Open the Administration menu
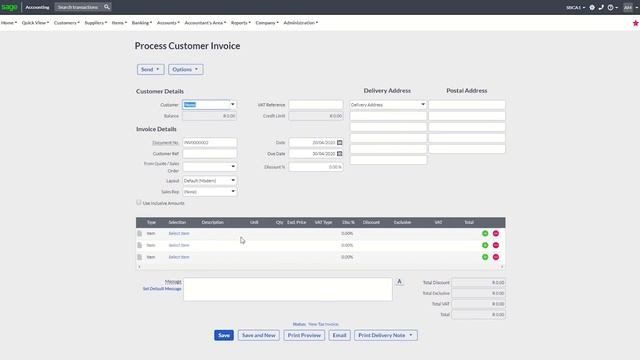The image size is (640, 360). tap(301, 23)
